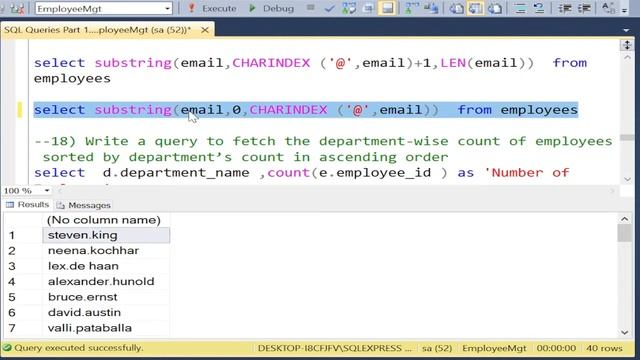
Task: Toggle Include Client Statistics
Action: click(431, 8)
